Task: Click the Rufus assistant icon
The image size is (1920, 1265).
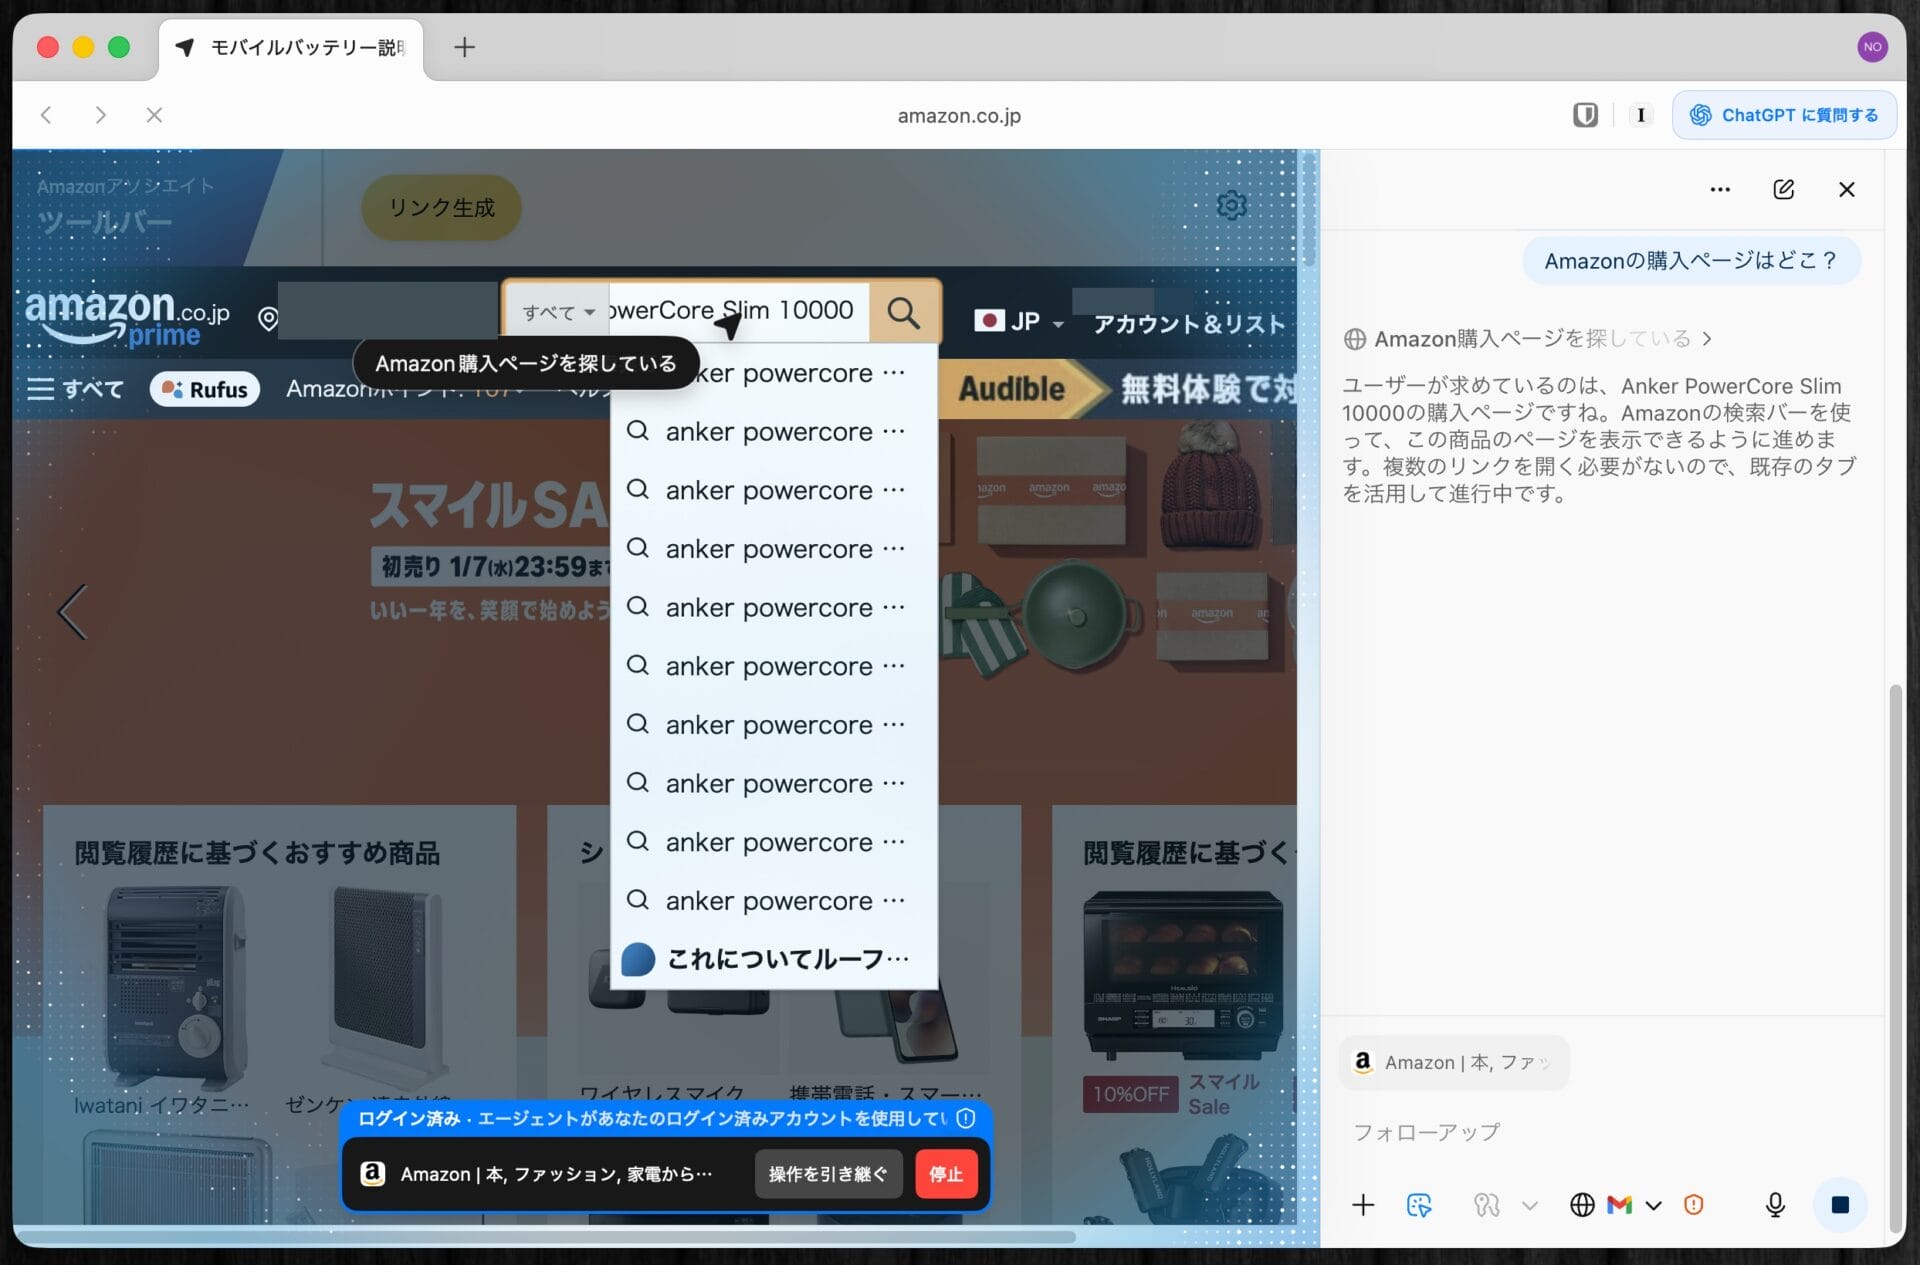Action: tap(174, 388)
